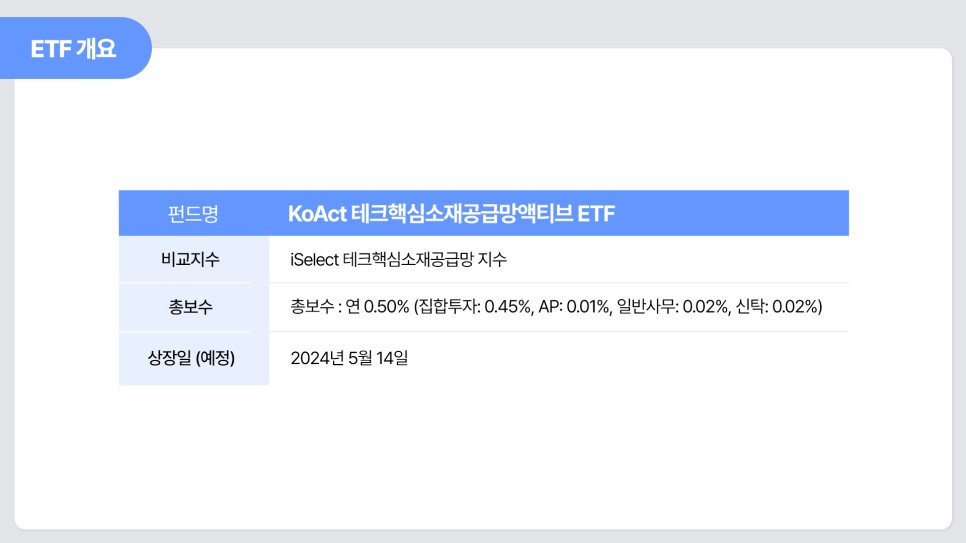
Task: Click the 2024년 5월 14일 listing date
Action: 349,358
